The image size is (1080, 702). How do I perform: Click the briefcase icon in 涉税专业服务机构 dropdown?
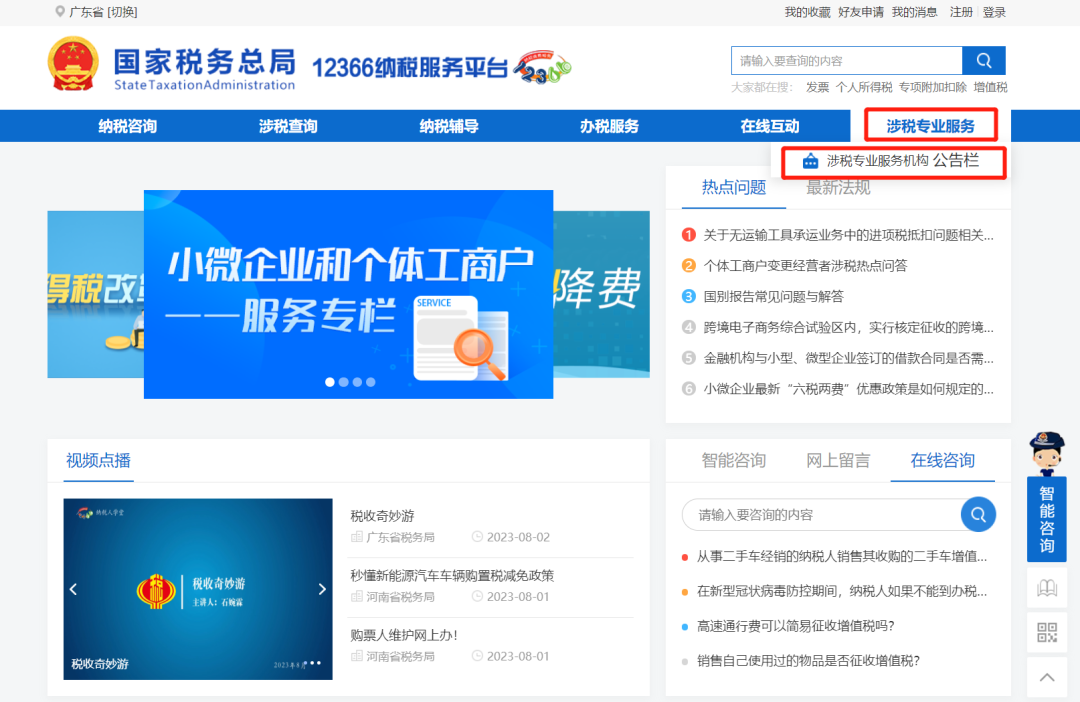pyautogui.click(x=810, y=161)
